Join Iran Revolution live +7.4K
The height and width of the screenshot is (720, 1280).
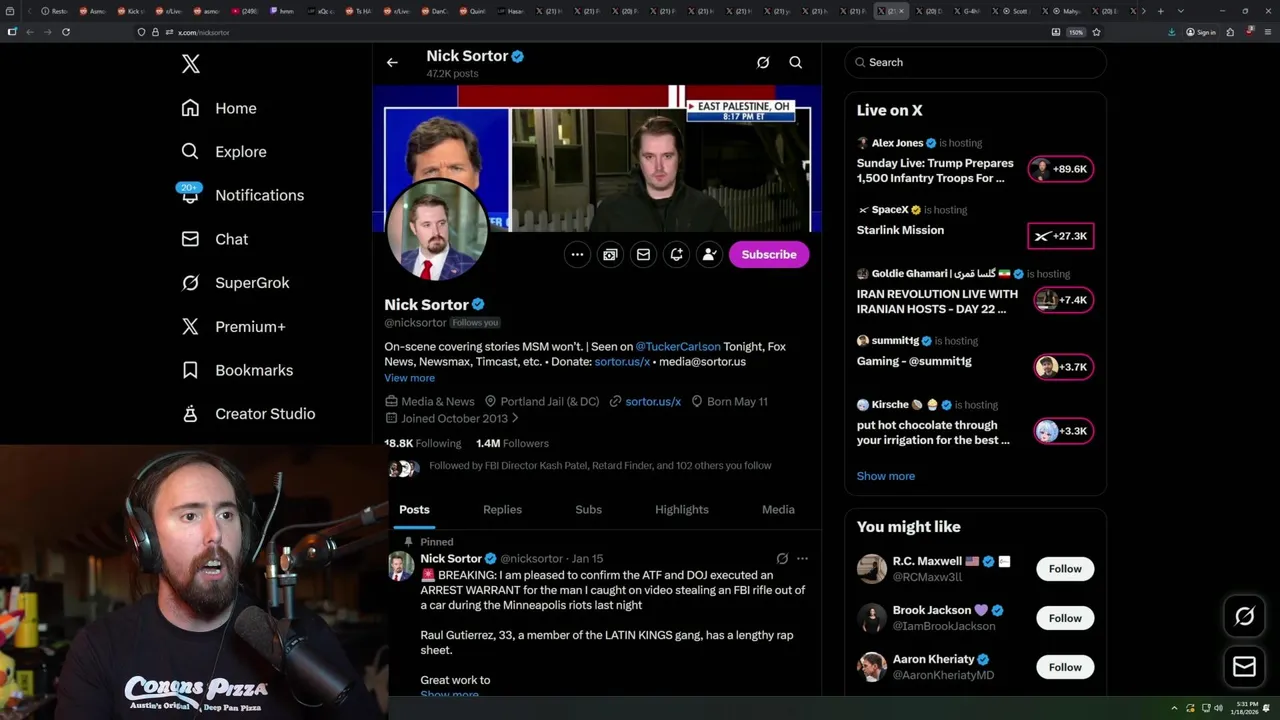[x=1063, y=300]
